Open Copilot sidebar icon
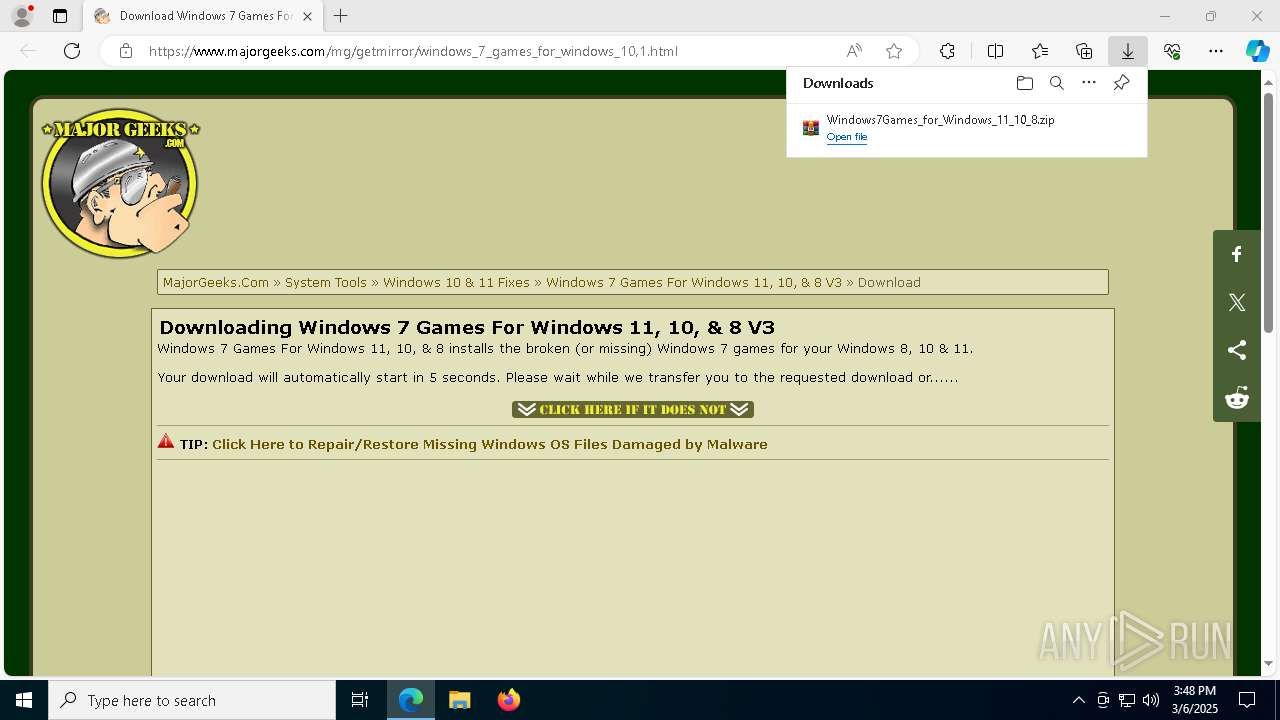This screenshot has width=1280, height=720. 1258,51
